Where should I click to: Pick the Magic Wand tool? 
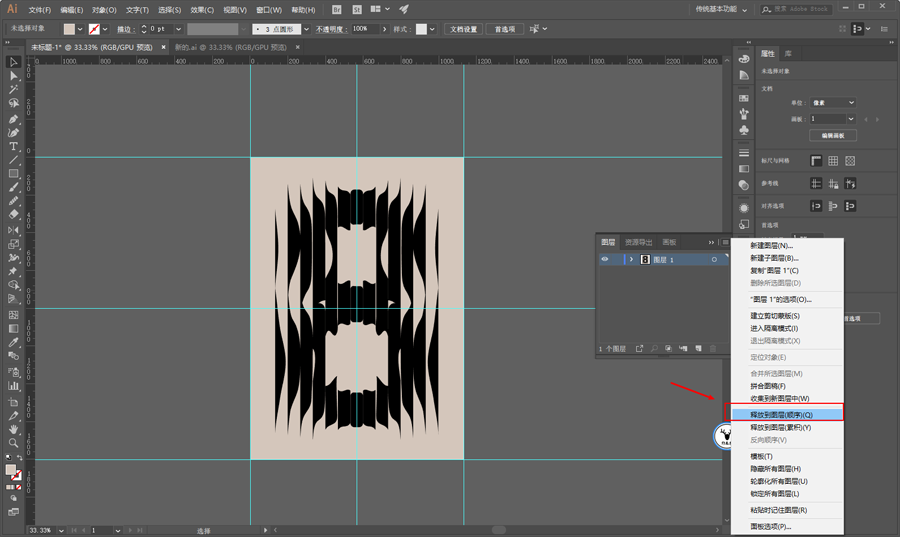[x=14, y=90]
